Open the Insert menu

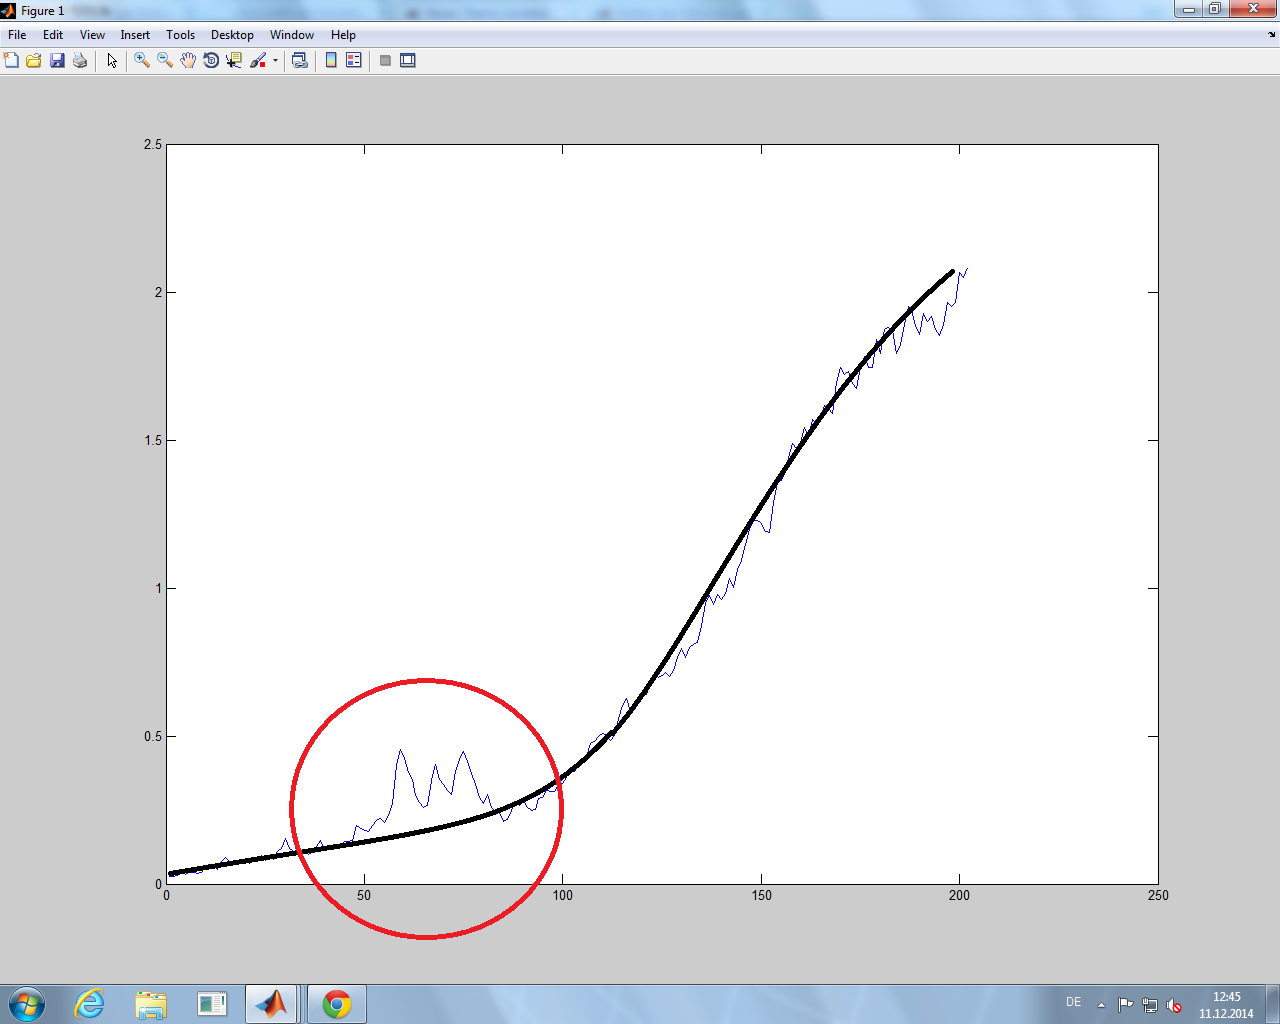[135, 35]
